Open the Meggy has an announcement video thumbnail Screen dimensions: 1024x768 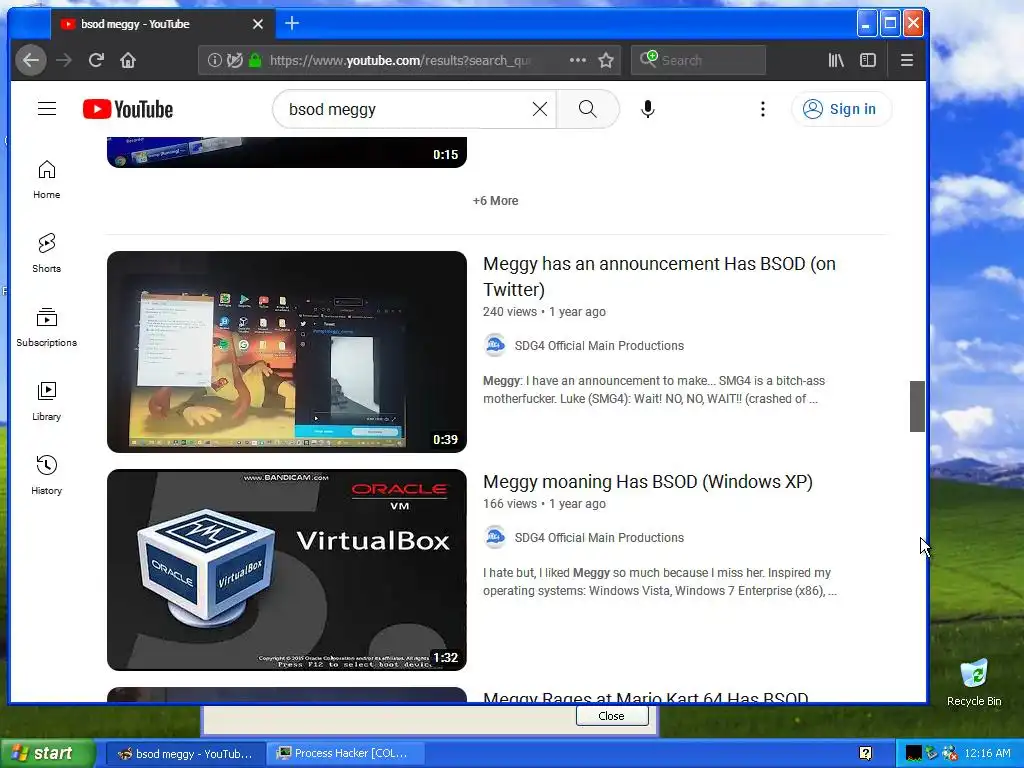point(287,352)
